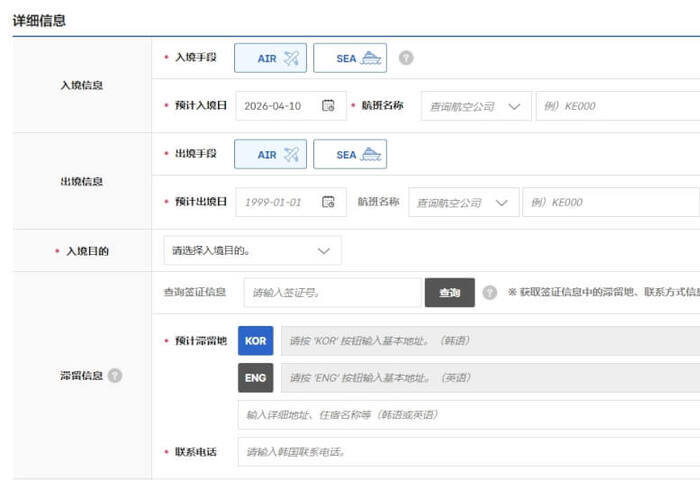Click the 预计入境日 label

(201, 105)
